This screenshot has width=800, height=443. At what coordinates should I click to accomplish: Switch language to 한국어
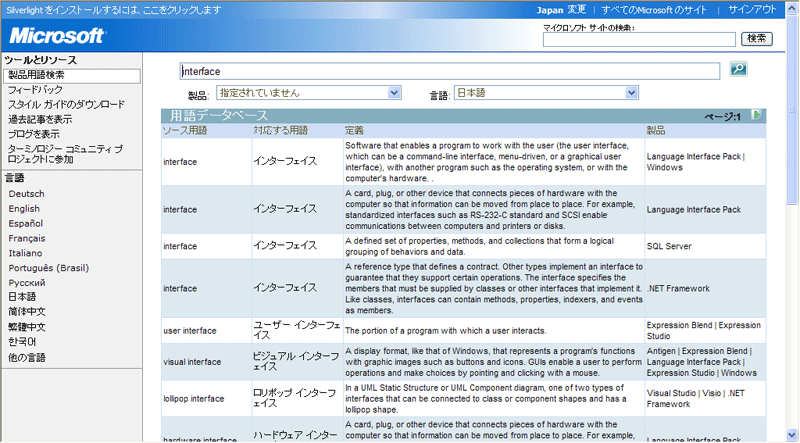pyautogui.click(x=22, y=342)
